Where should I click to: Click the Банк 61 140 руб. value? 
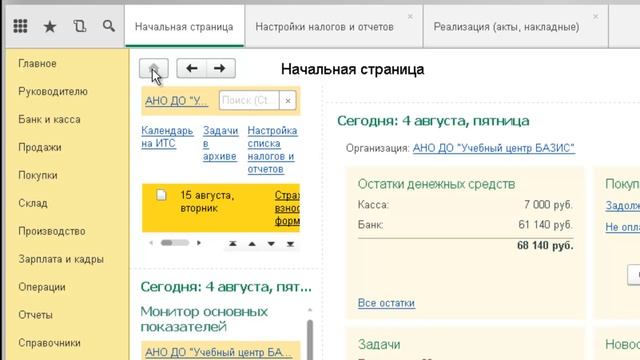[545, 225]
